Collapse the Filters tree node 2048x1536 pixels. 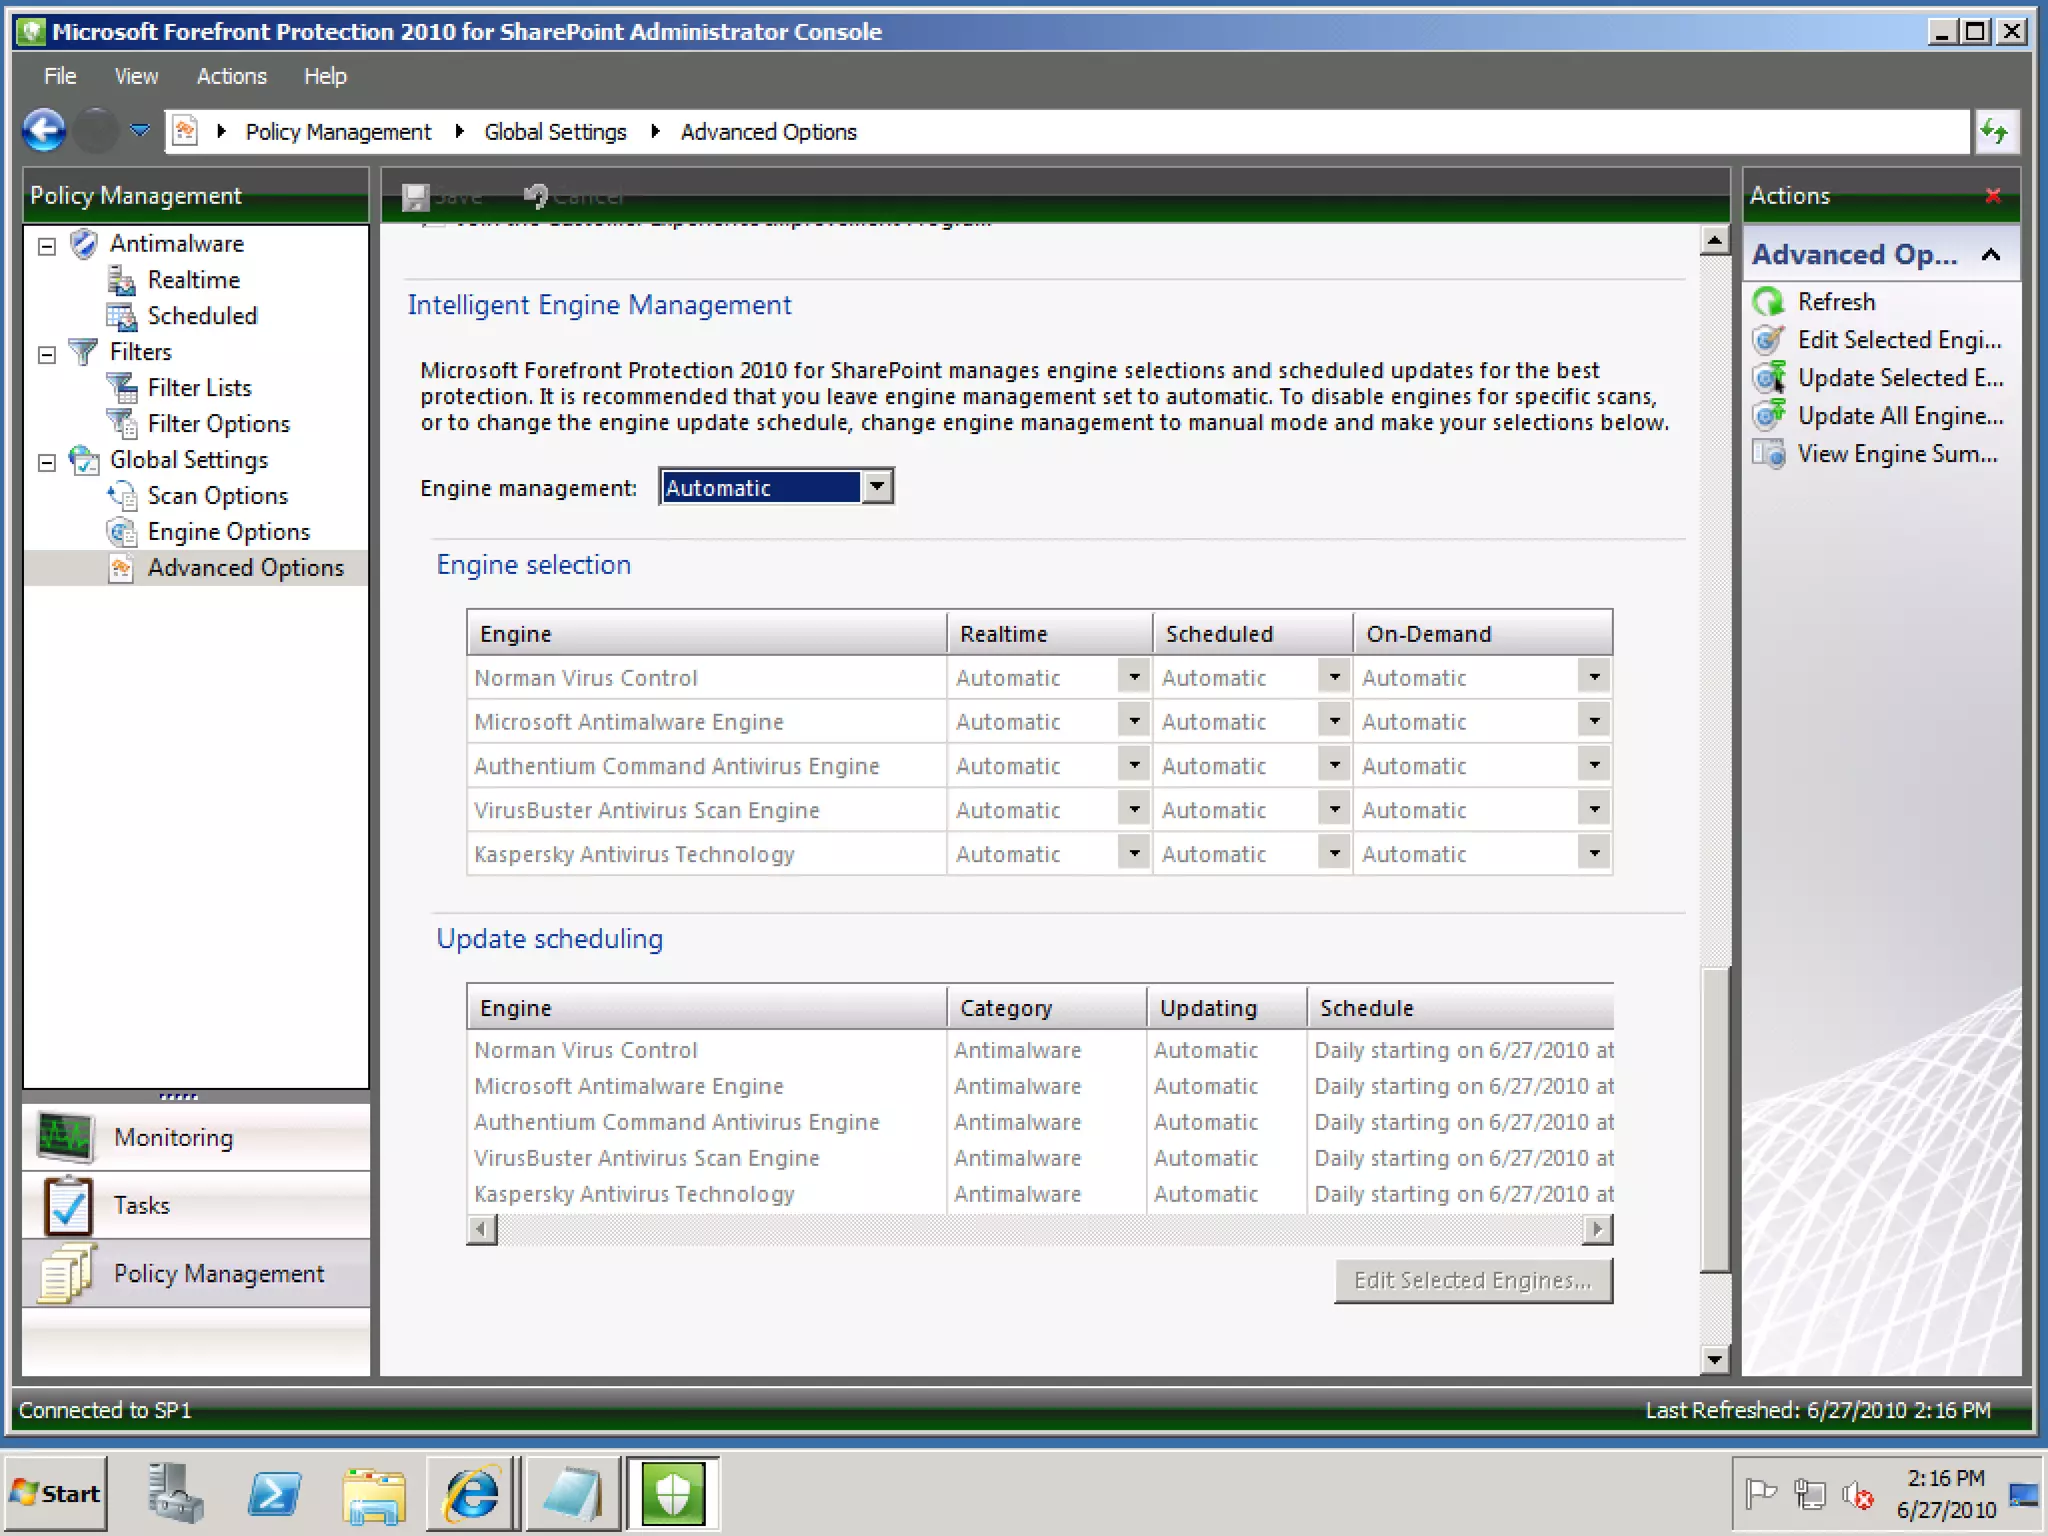tap(46, 354)
